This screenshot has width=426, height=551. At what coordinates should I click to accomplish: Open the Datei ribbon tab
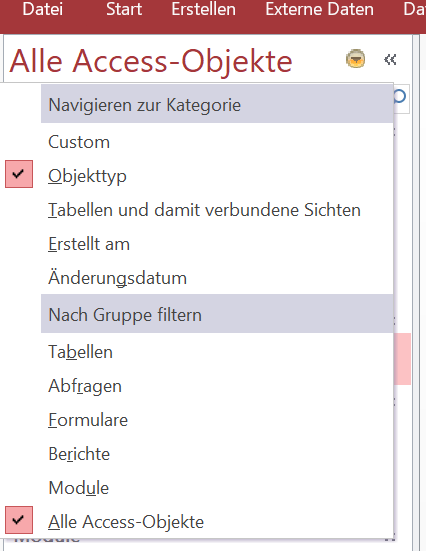click(43, 9)
